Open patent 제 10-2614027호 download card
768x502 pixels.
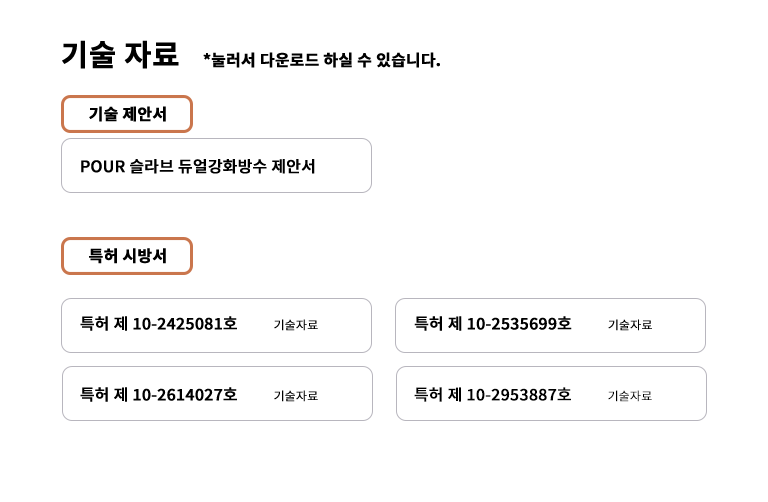[x=217, y=393]
